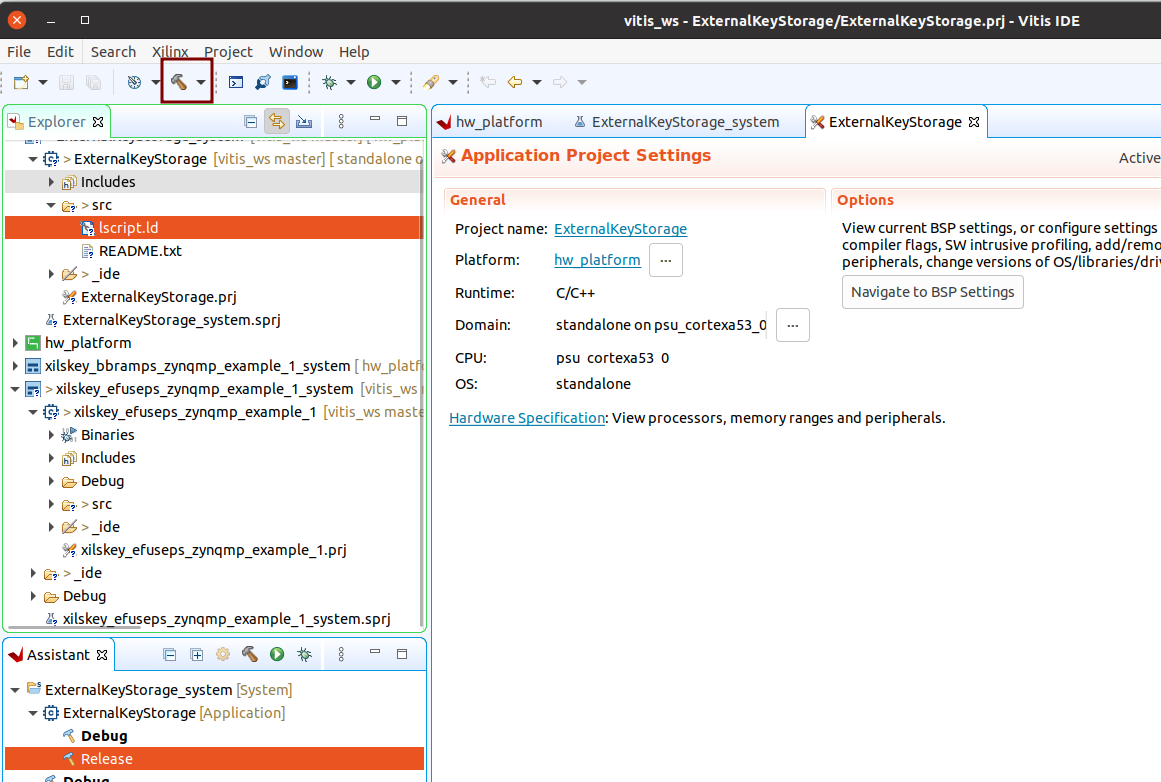
Task: Click the wrench-shaped toolbar icon left of the terminal
Action: (x=263, y=82)
